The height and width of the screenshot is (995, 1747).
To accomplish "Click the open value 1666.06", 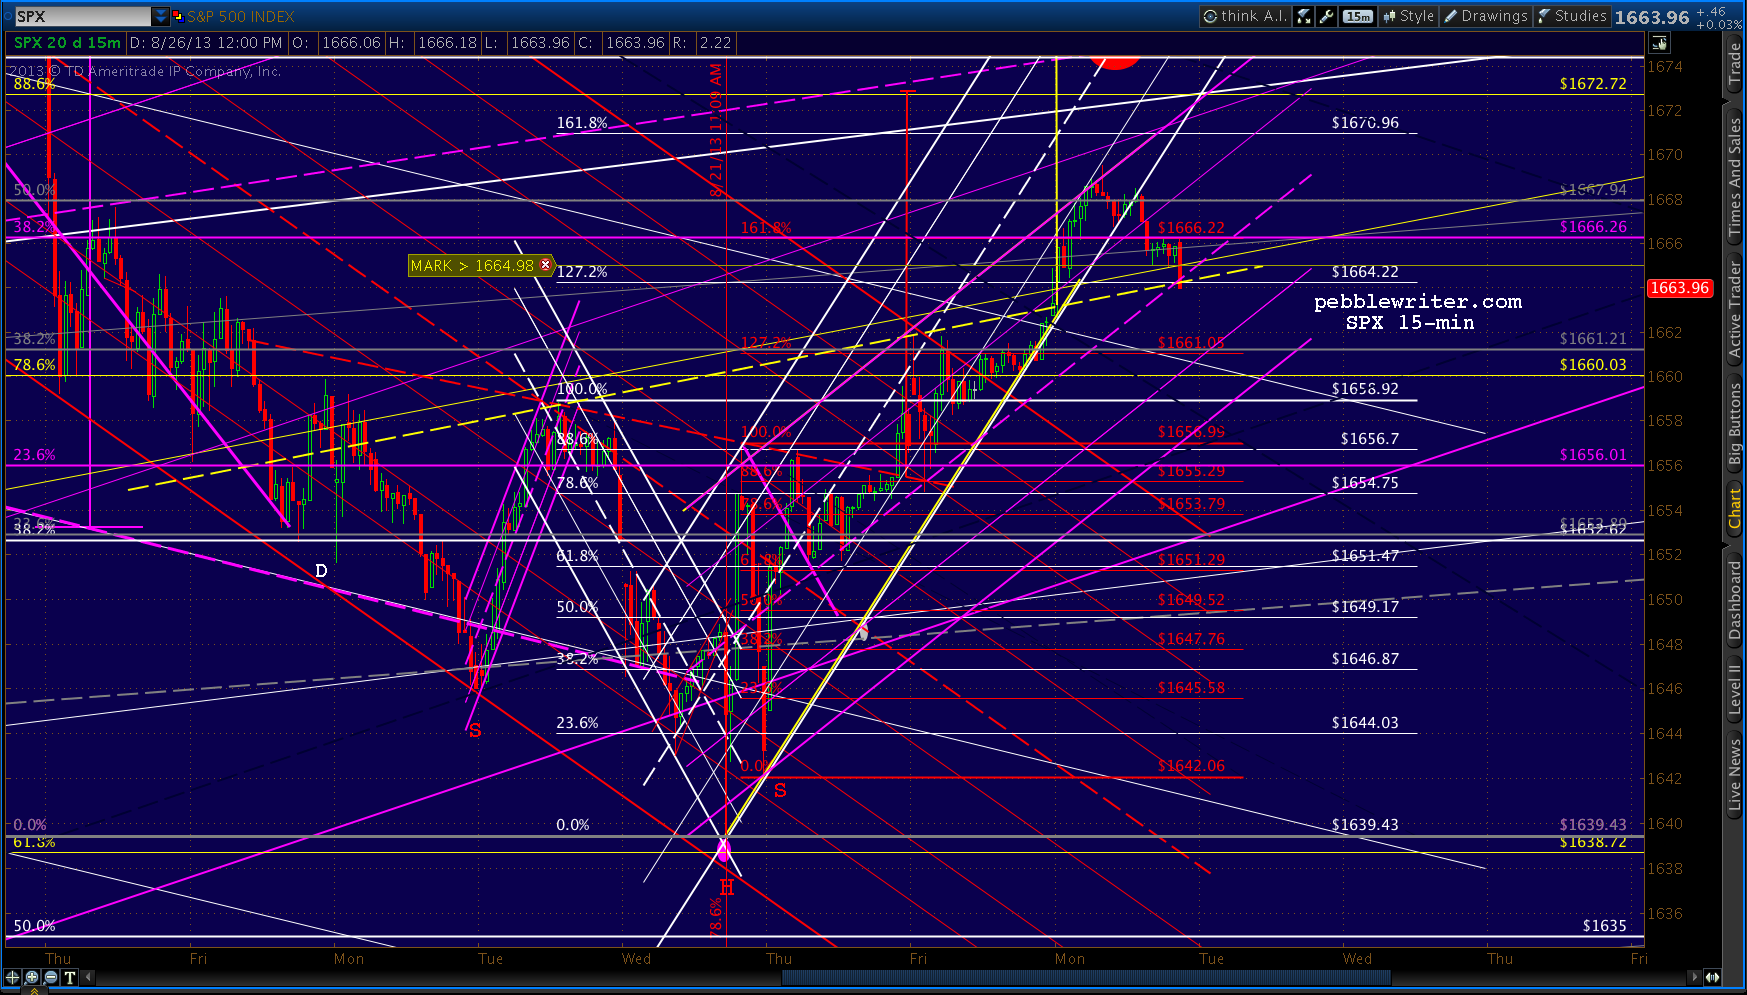I will [x=351, y=43].
